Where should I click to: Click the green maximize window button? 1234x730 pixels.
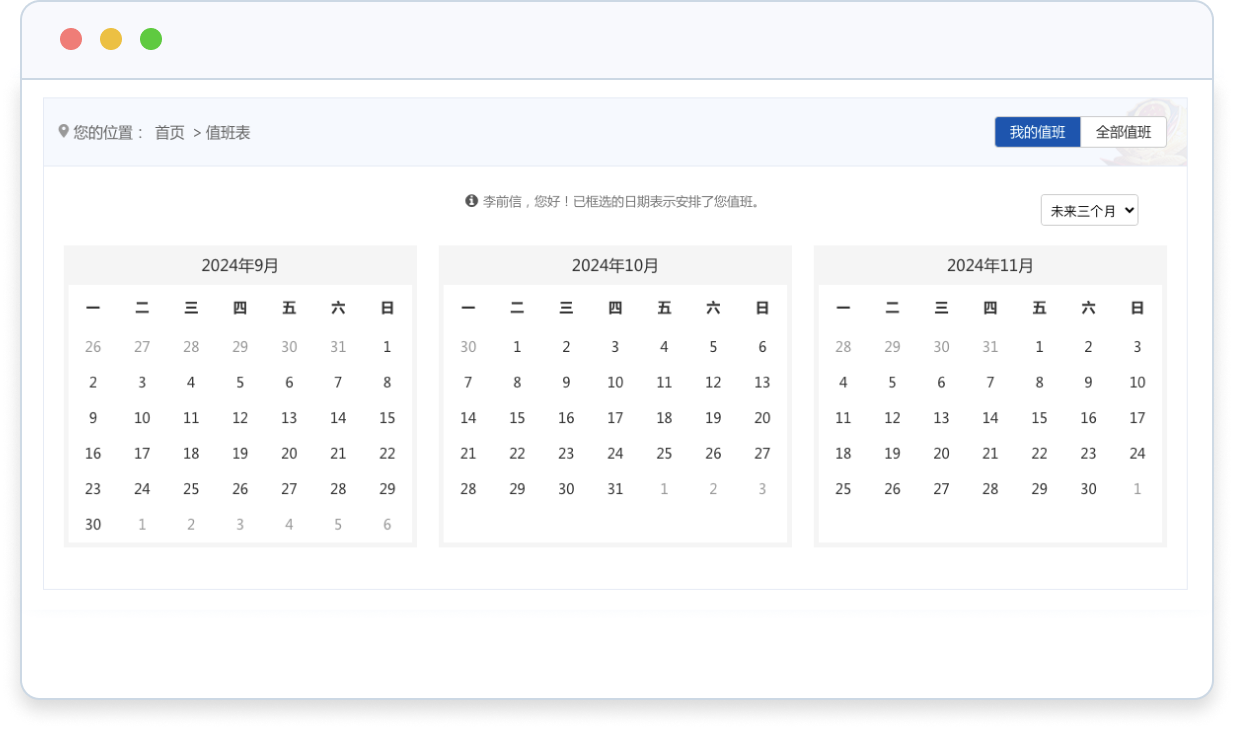click(x=151, y=39)
